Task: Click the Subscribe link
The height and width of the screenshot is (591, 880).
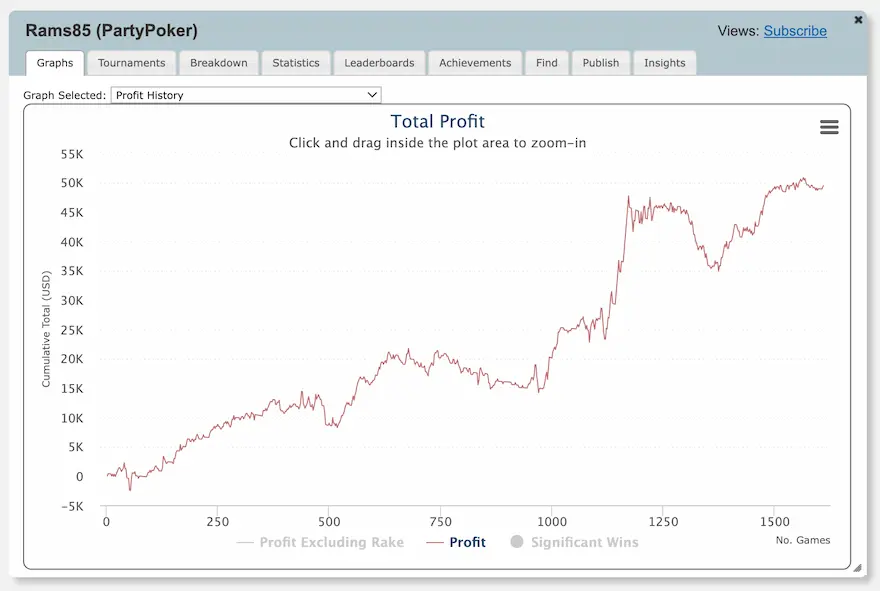Action: coord(795,31)
